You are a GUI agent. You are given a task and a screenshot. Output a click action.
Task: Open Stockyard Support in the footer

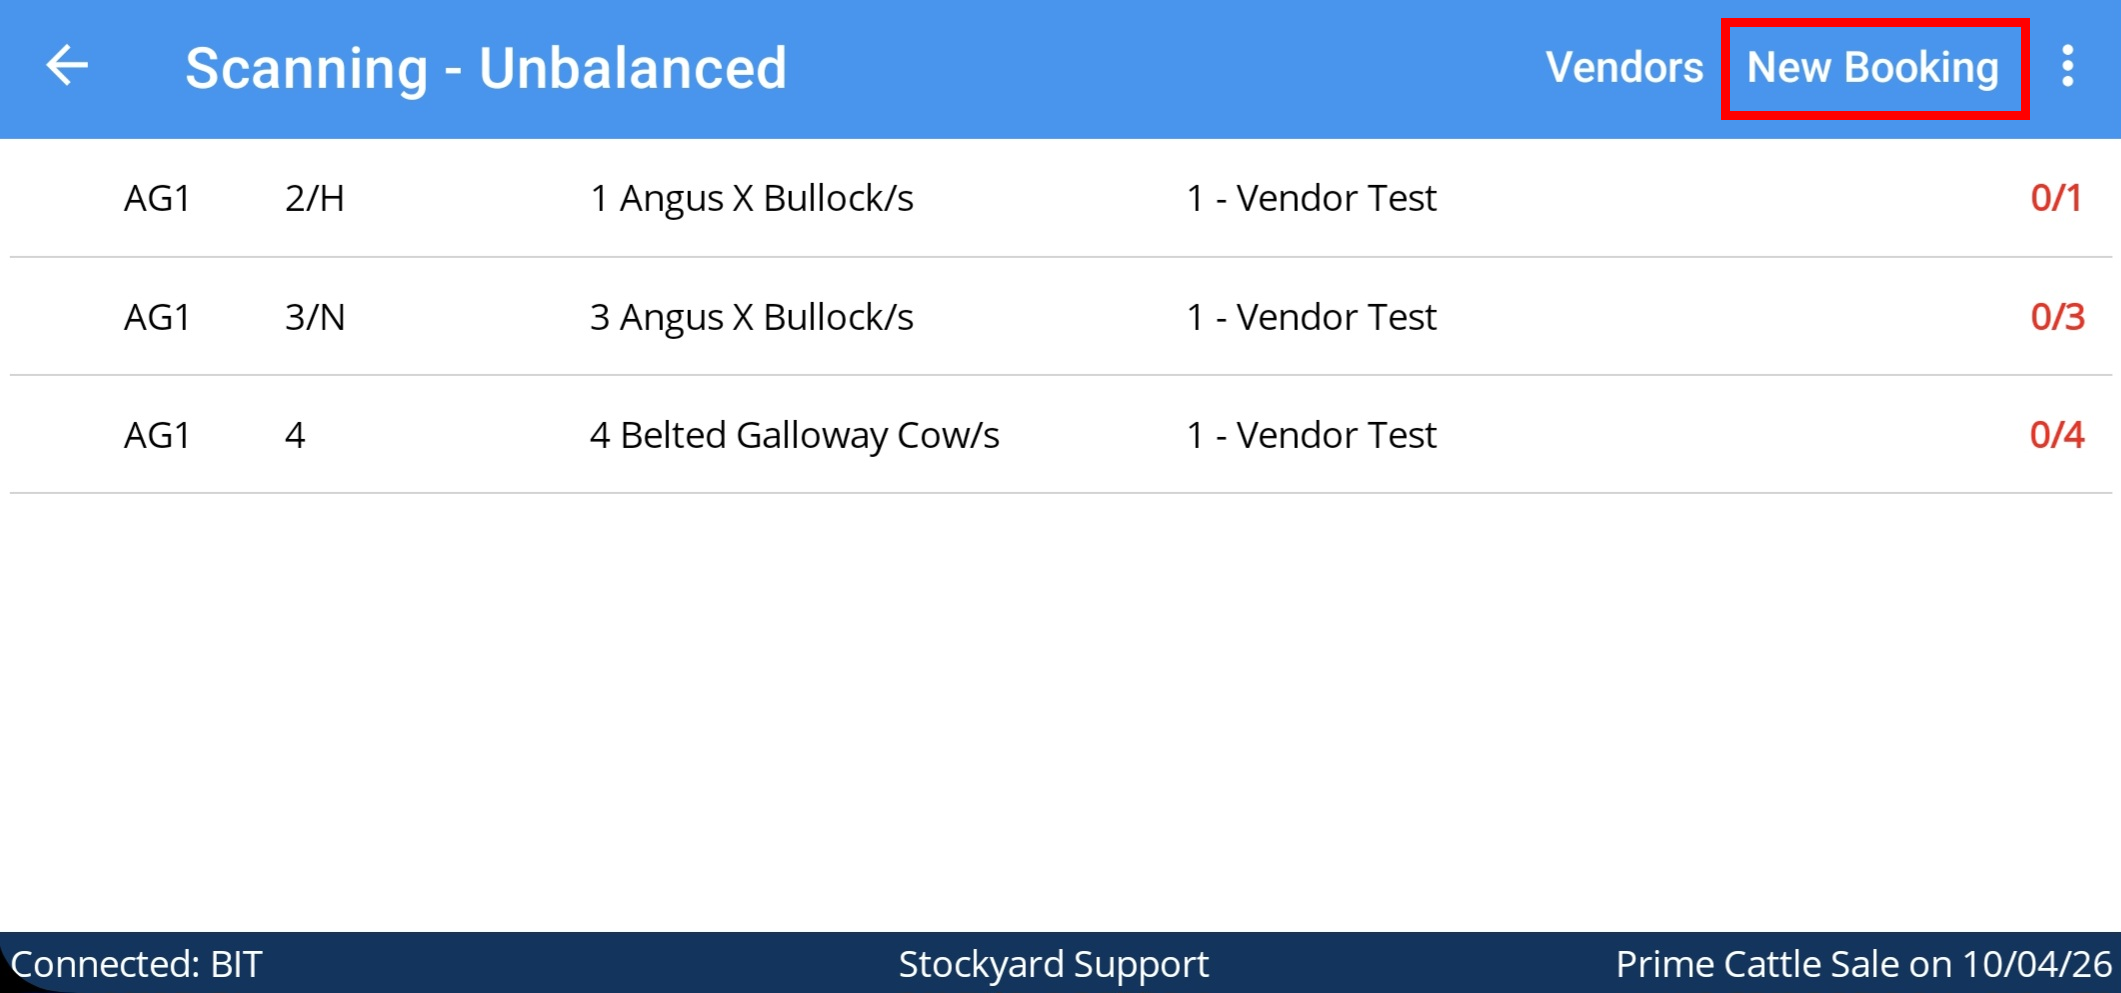[x=1053, y=964]
